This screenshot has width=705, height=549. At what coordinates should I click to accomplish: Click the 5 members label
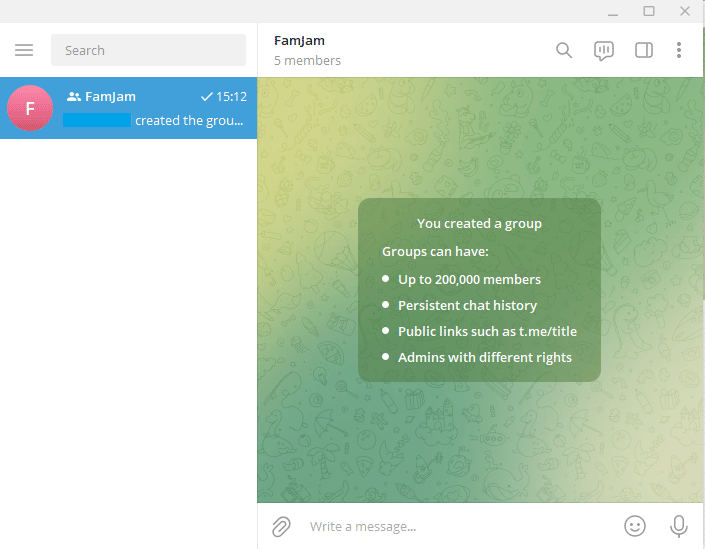308,61
